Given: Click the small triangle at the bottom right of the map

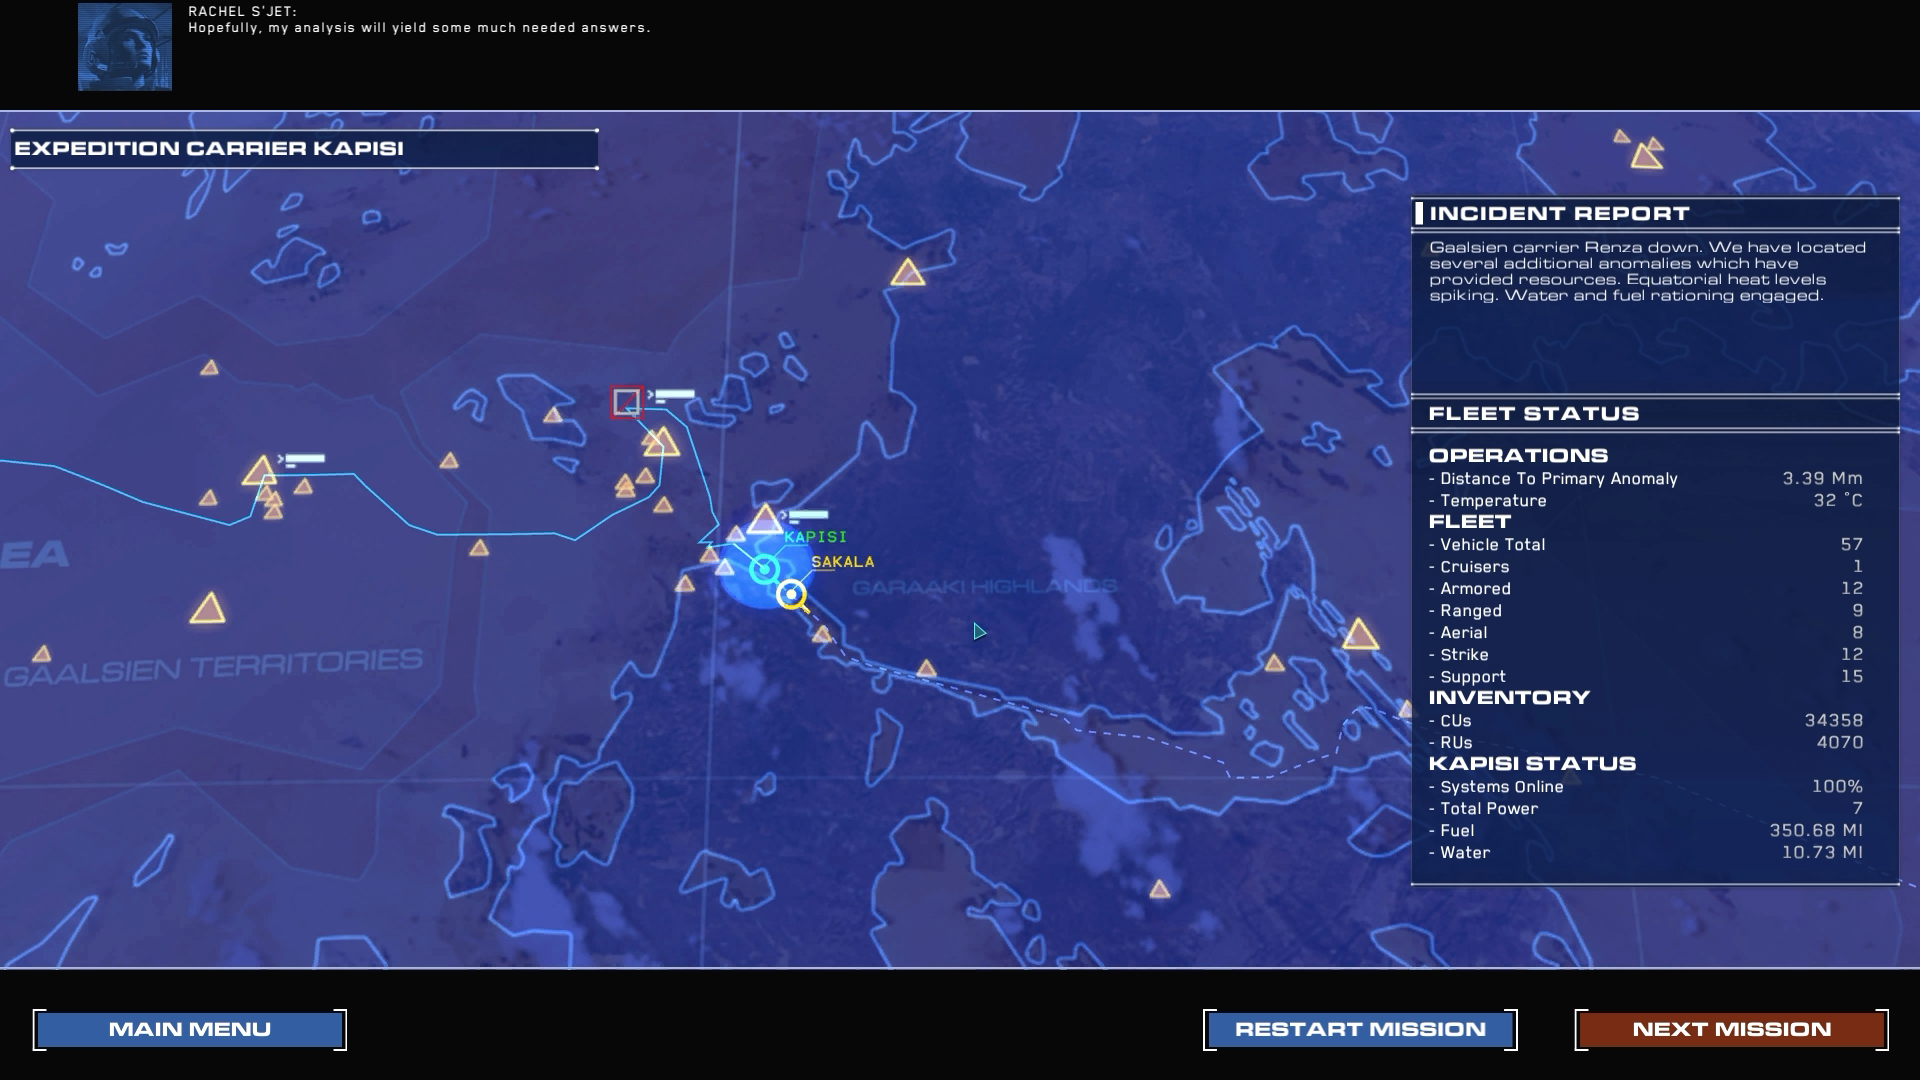Looking at the screenshot, I should point(1159,889).
